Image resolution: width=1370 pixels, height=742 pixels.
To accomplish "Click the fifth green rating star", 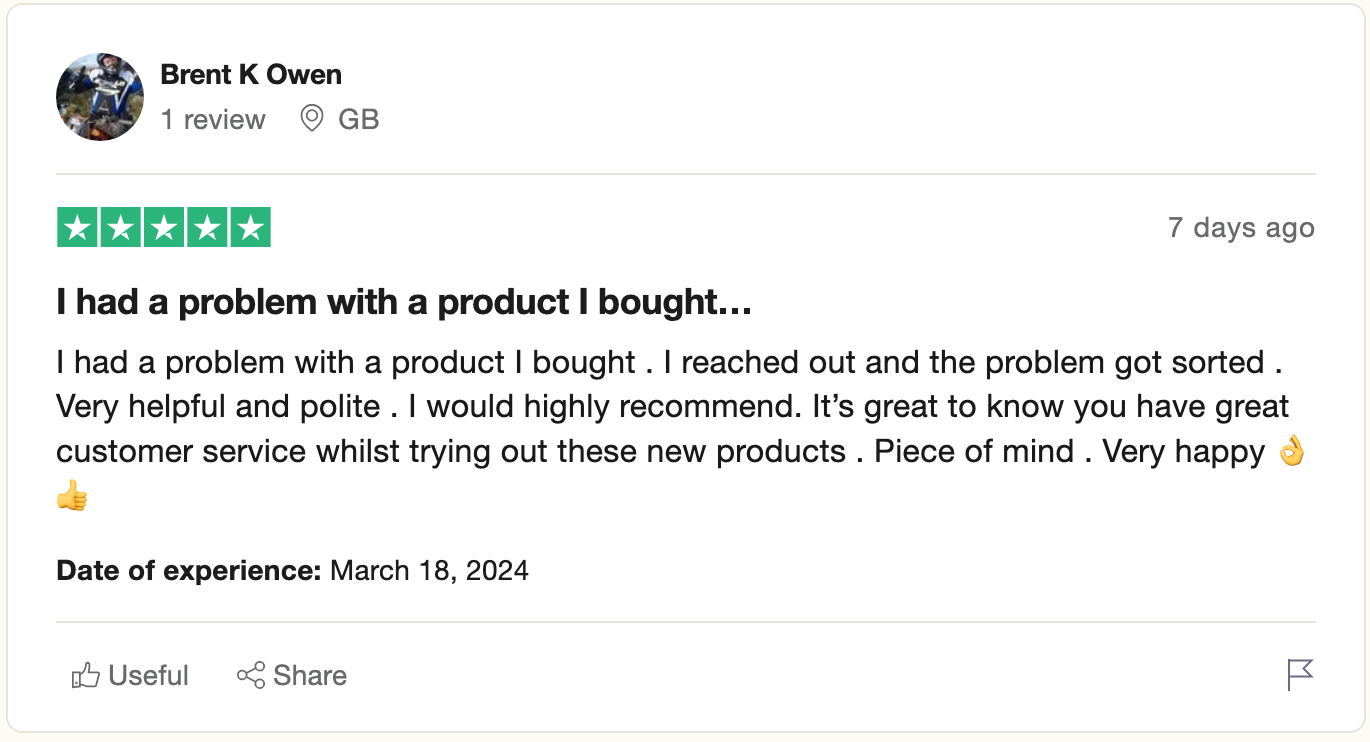I will pyautogui.click(x=250, y=228).
